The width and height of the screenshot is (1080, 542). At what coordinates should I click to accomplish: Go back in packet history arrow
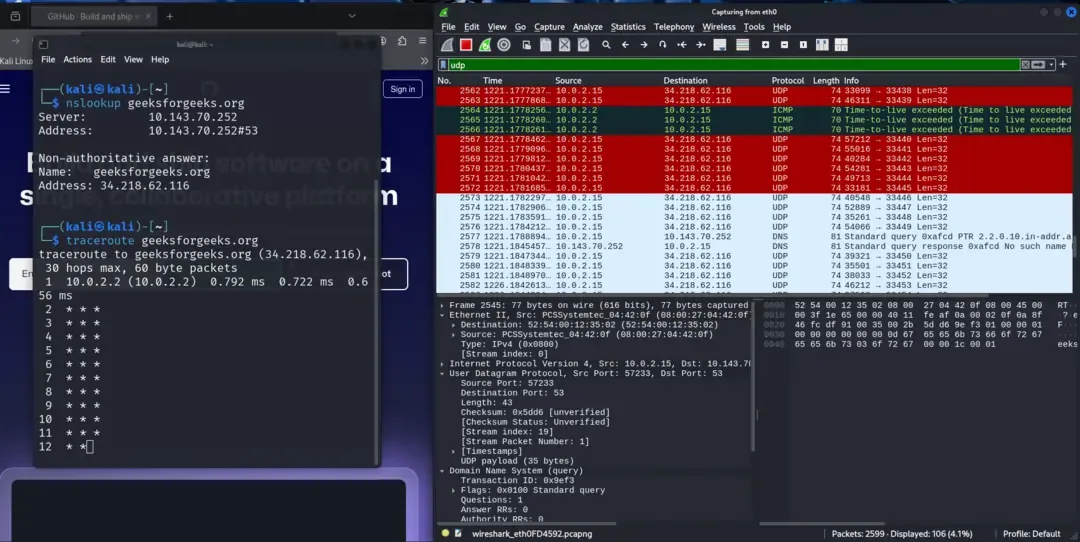625,45
